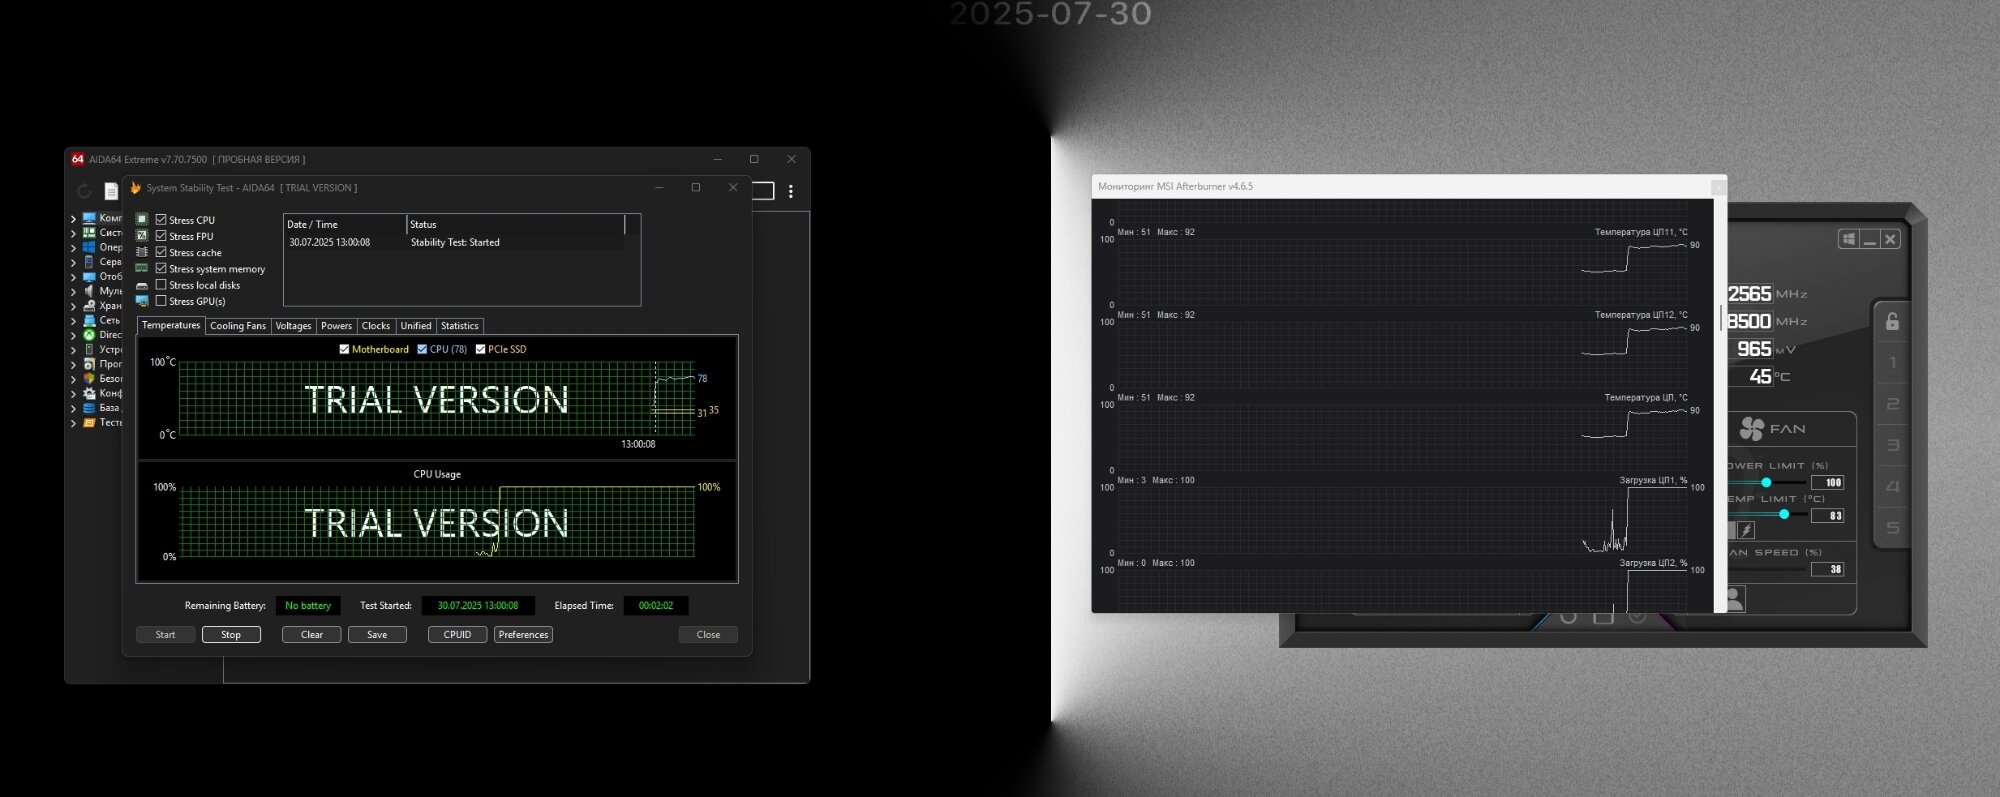Select Afterburner profile slot 1

tap(1892, 363)
